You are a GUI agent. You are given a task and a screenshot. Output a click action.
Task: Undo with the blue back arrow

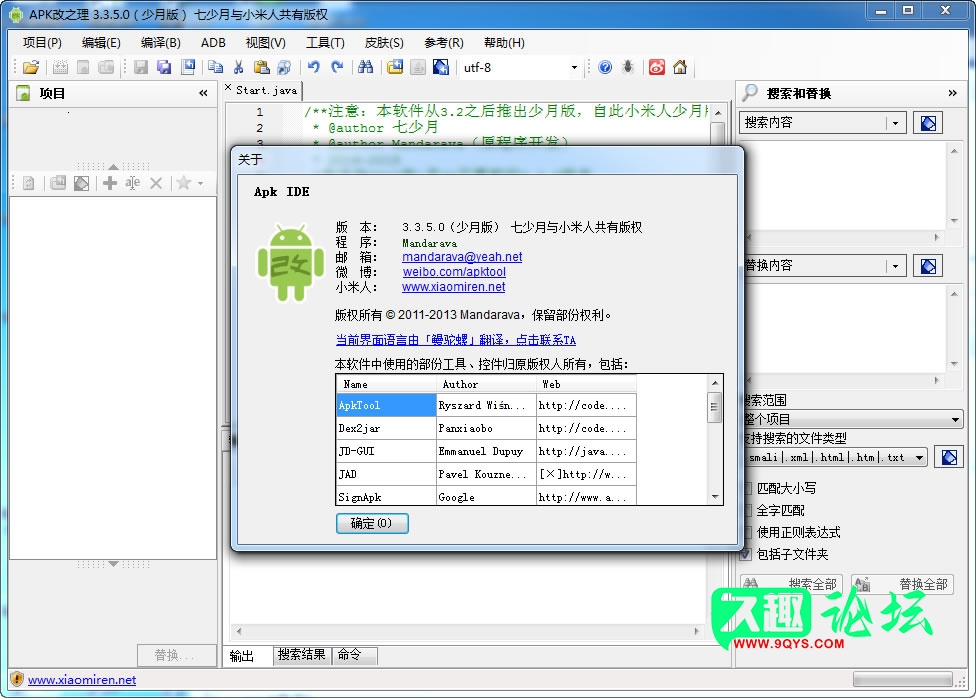click(314, 67)
